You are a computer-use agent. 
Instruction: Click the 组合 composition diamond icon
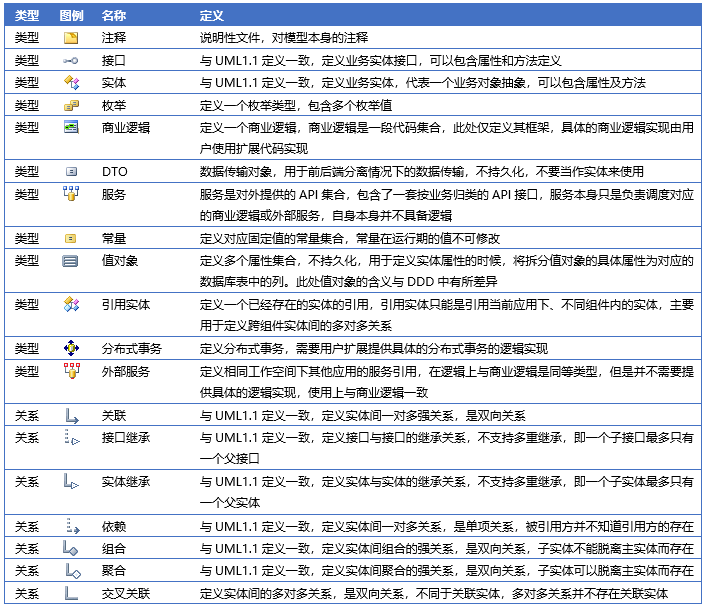(x=71, y=548)
